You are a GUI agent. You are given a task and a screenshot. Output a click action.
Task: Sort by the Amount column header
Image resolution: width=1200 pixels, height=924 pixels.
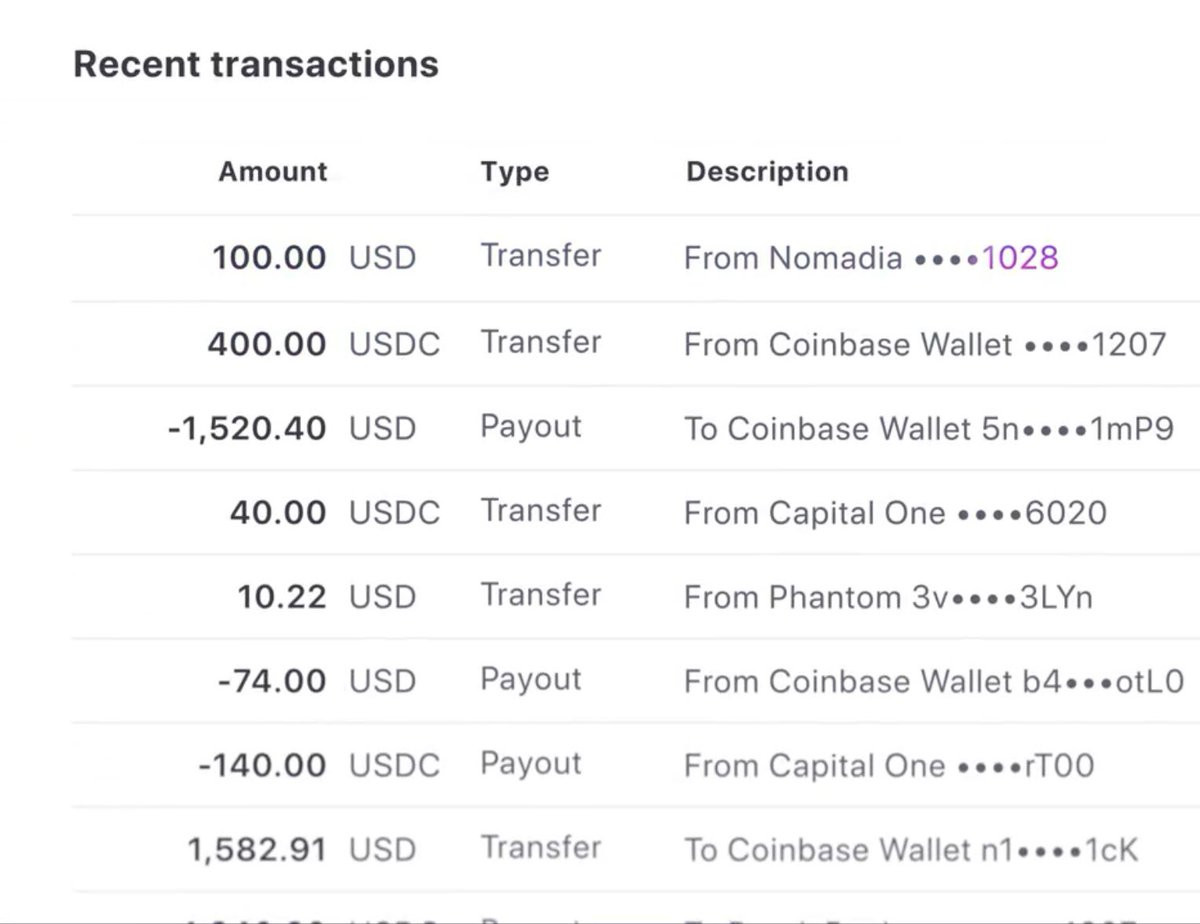coord(273,172)
